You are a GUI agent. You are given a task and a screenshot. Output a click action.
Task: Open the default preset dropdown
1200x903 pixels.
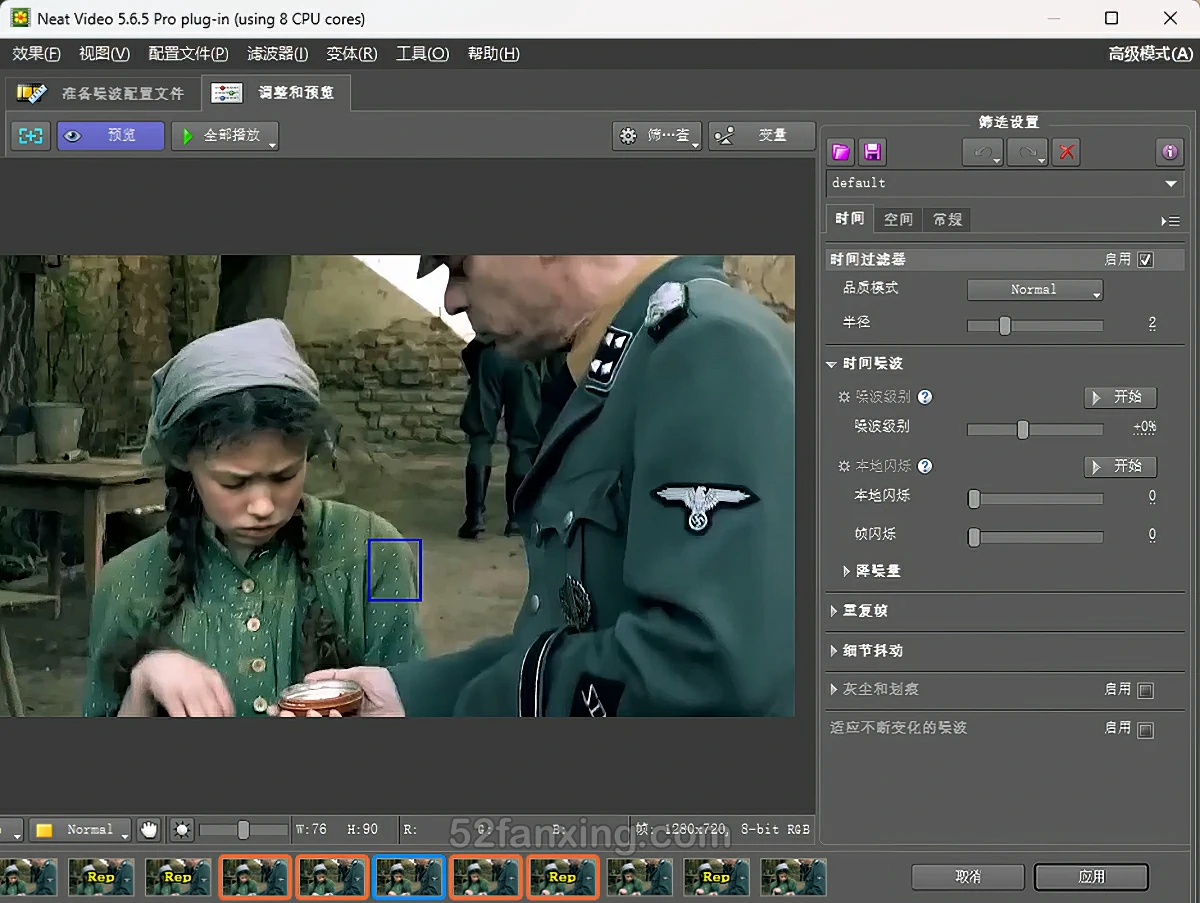pos(1005,183)
